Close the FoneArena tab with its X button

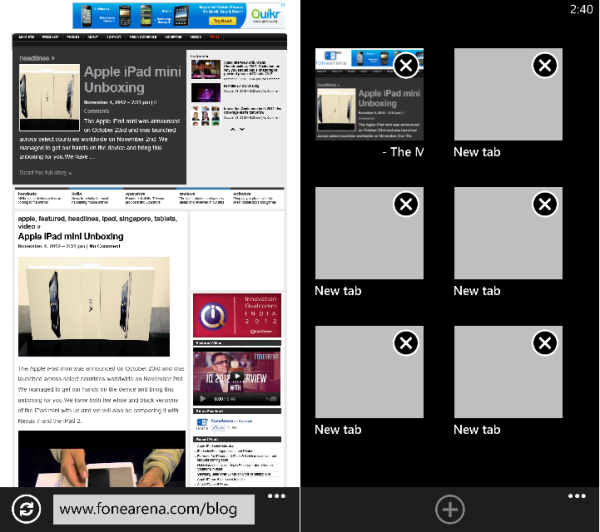click(x=406, y=65)
